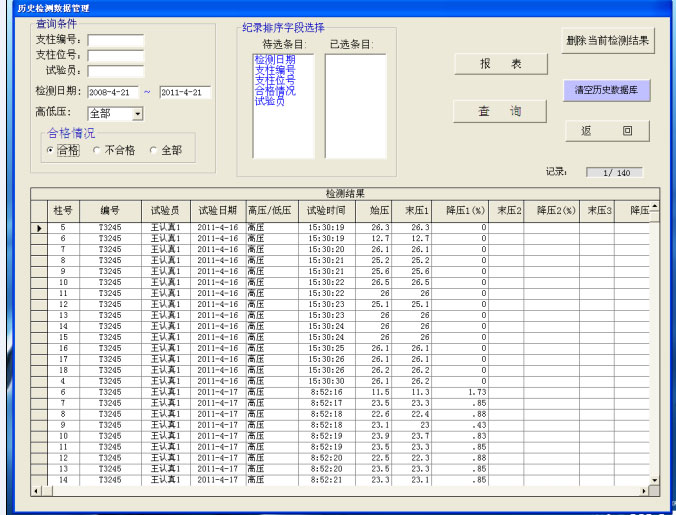Click the table's vertical scrollbar down arrow

point(655,481)
